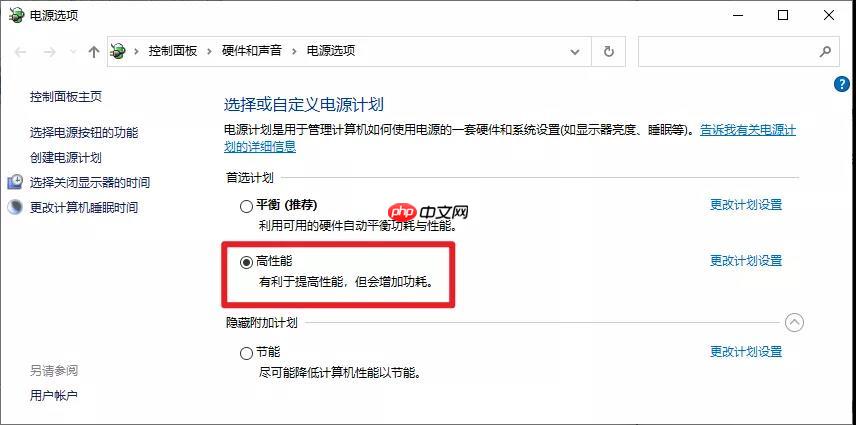Expand the chevron after 控制面板 breadcrumb
856x425 pixels.
[x=209, y=51]
